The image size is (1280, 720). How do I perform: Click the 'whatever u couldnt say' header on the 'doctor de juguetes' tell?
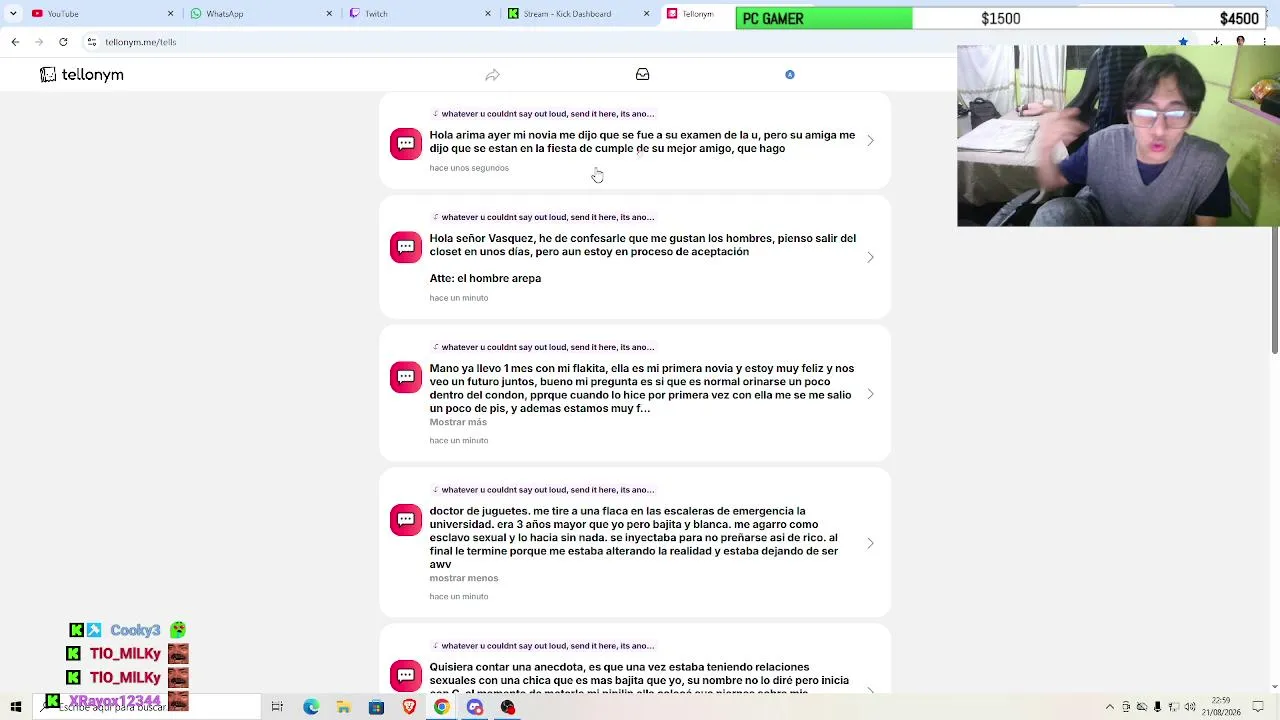[543, 490]
